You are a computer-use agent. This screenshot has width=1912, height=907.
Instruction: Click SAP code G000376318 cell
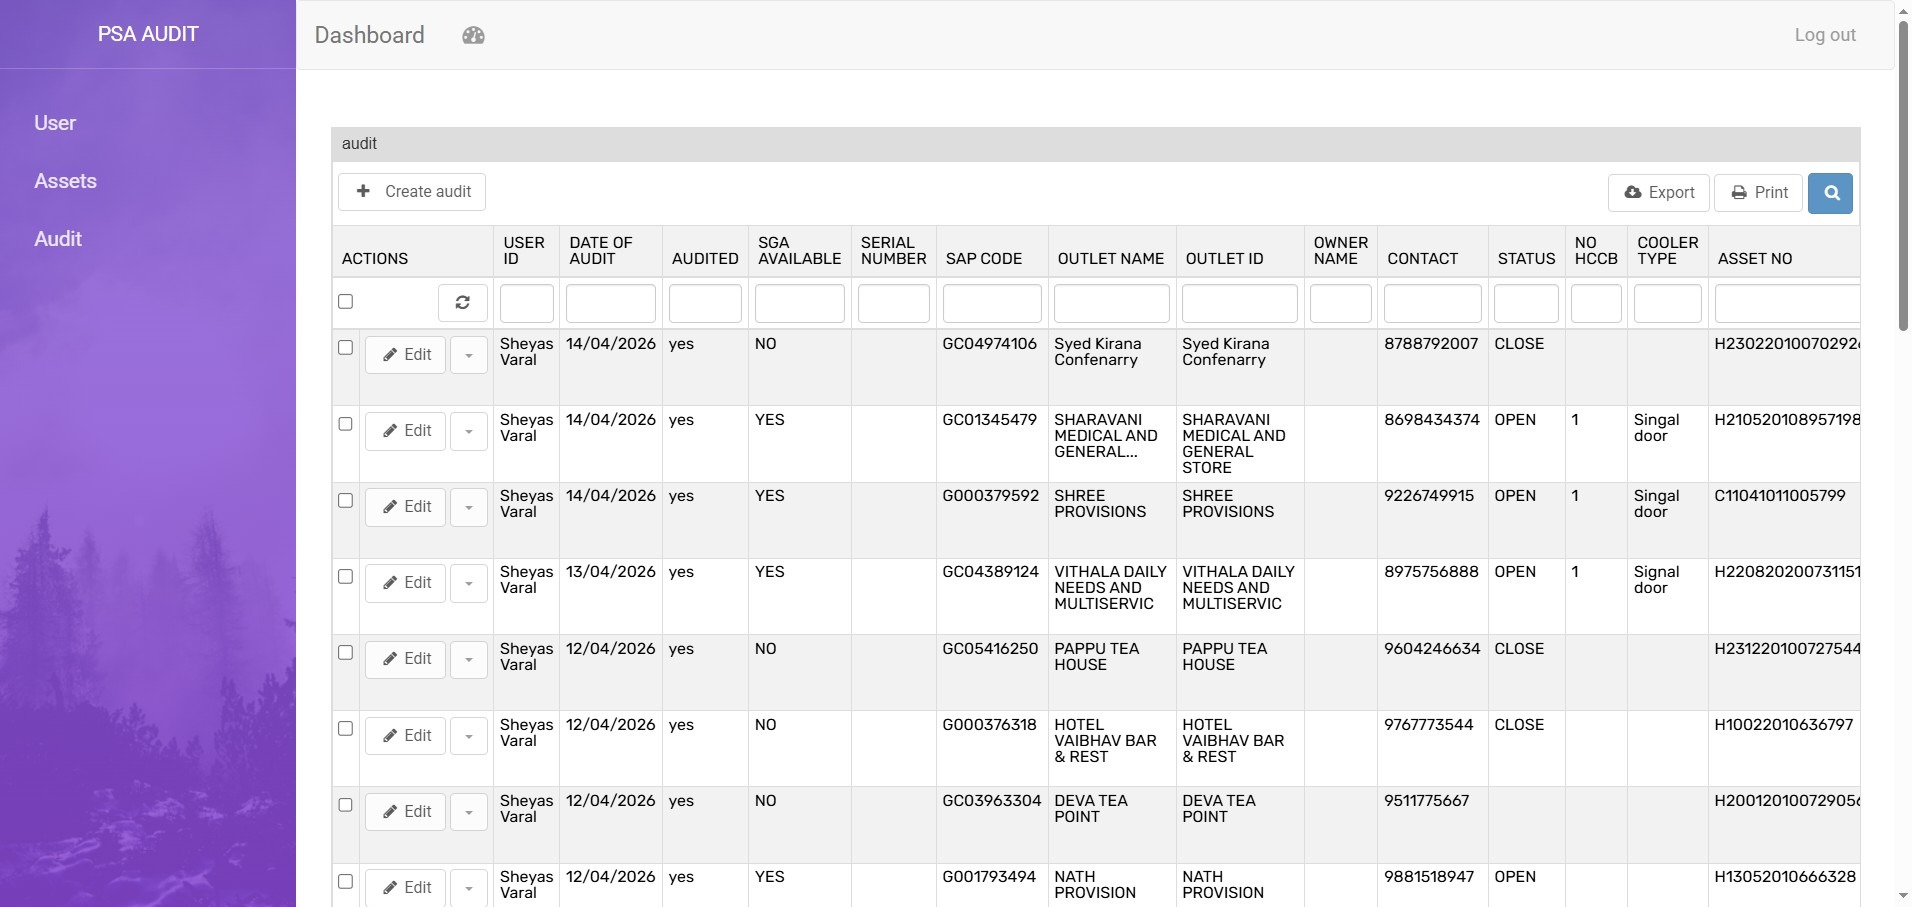990,725
